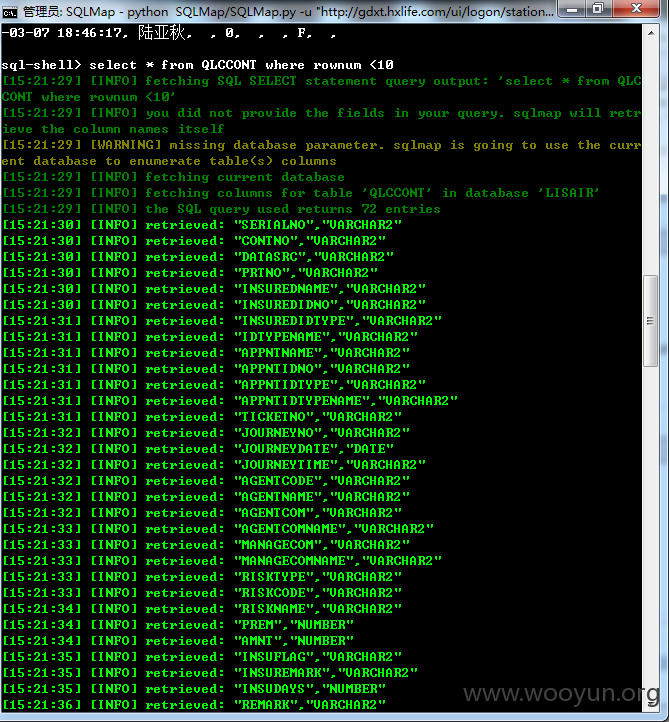The image size is (669, 722).
Task: Click the WARNING missing database parameter line
Action: (321, 153)
